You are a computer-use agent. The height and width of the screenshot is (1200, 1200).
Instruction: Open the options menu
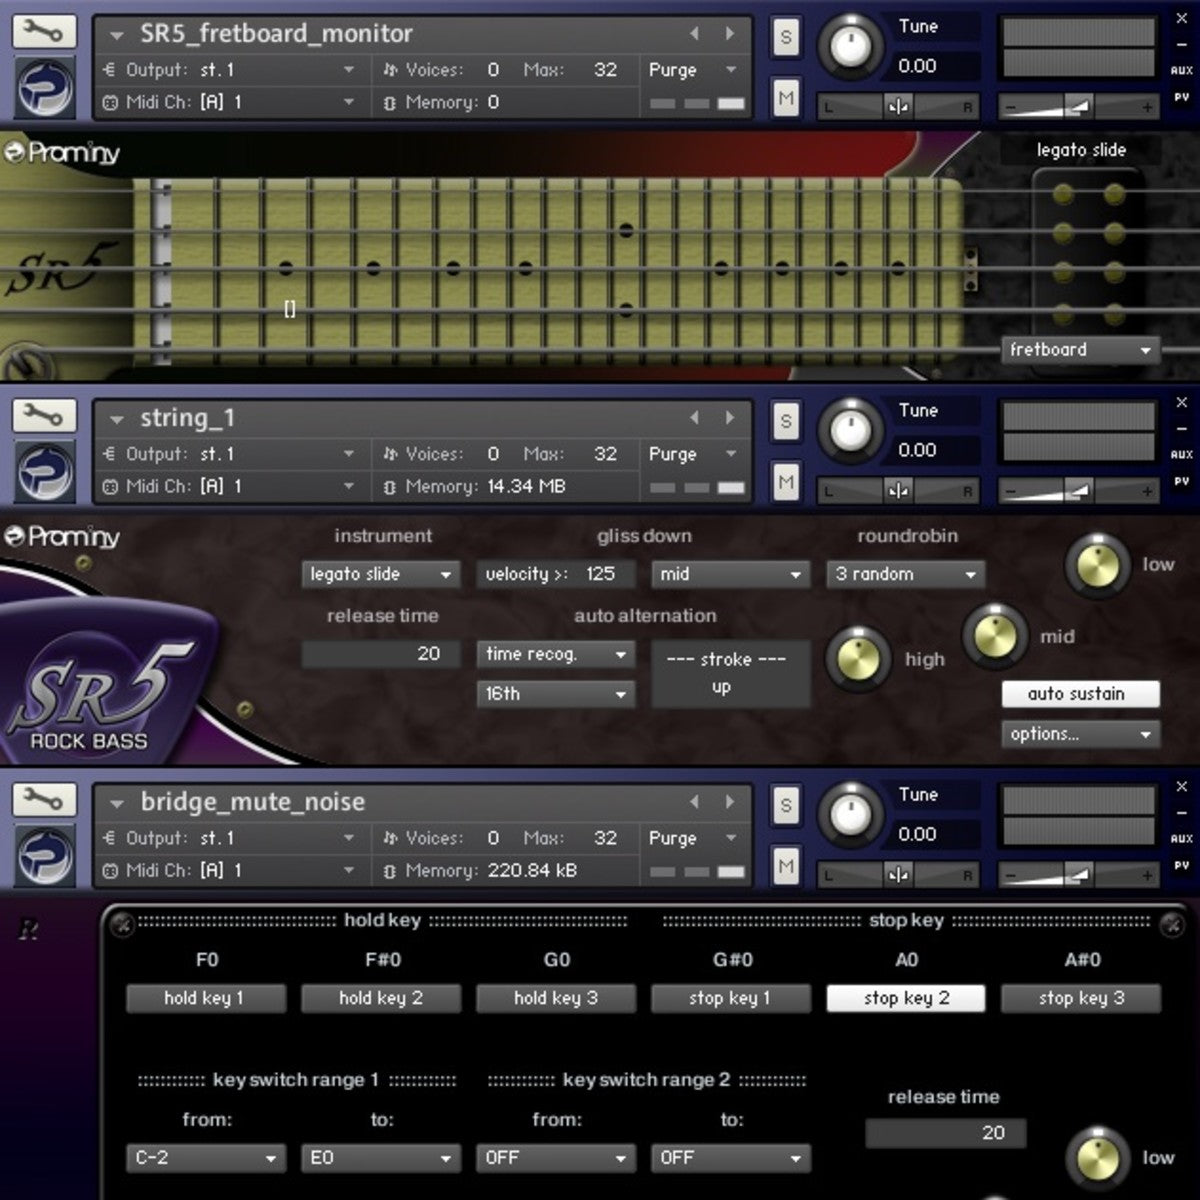1079,734
